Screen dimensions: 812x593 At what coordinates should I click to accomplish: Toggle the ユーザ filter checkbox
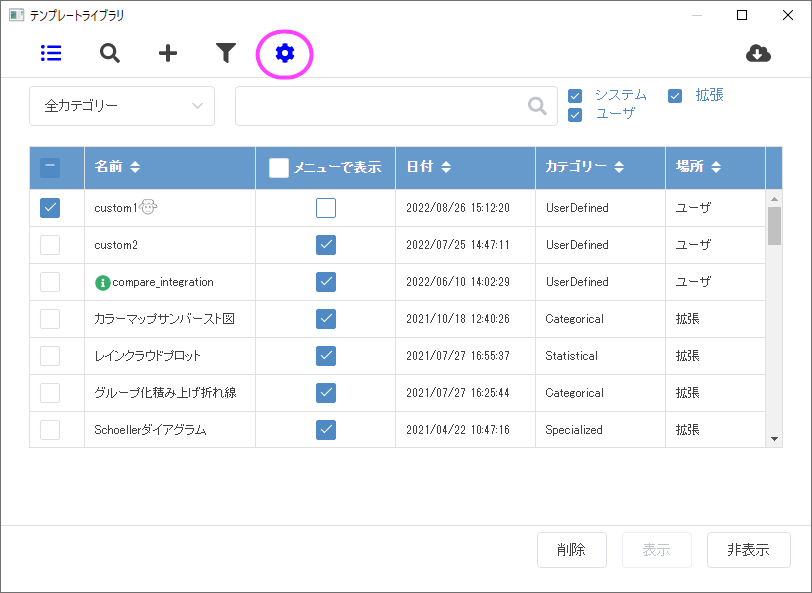pos(575,114)
